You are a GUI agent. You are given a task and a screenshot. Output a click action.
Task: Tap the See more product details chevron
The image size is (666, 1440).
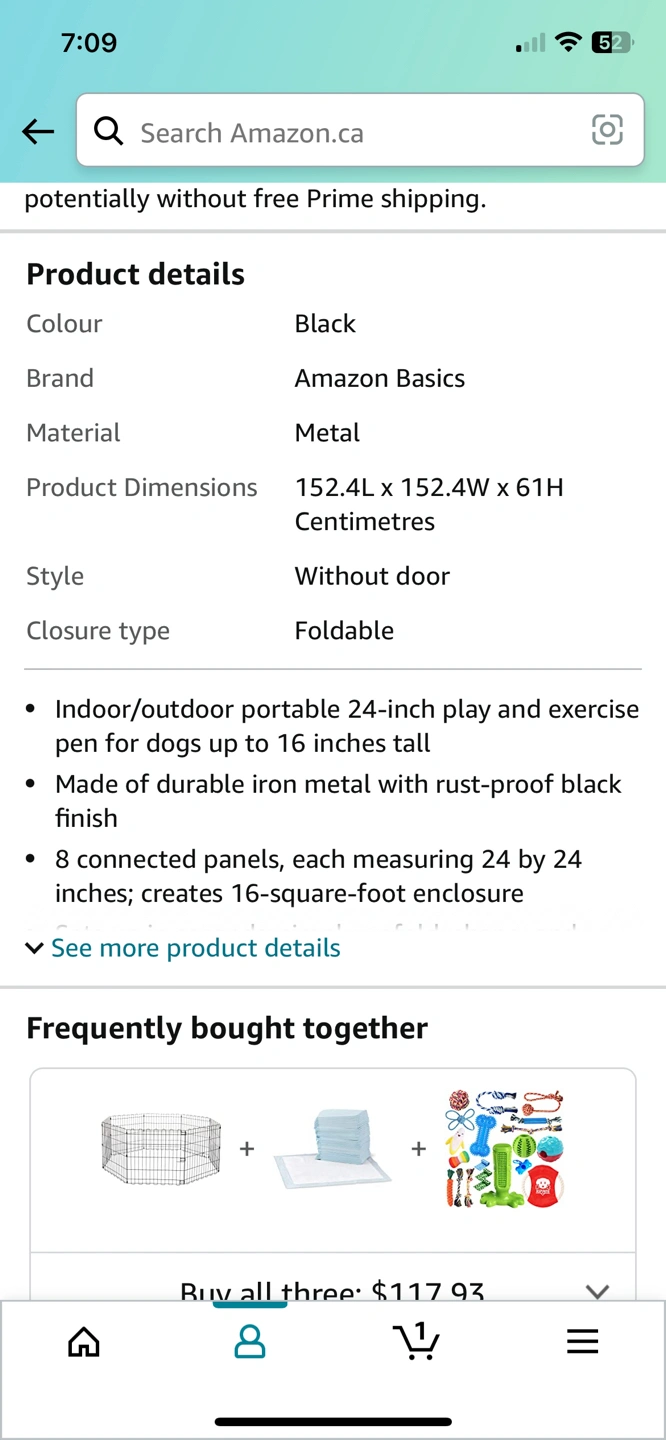tap(35, 948)
